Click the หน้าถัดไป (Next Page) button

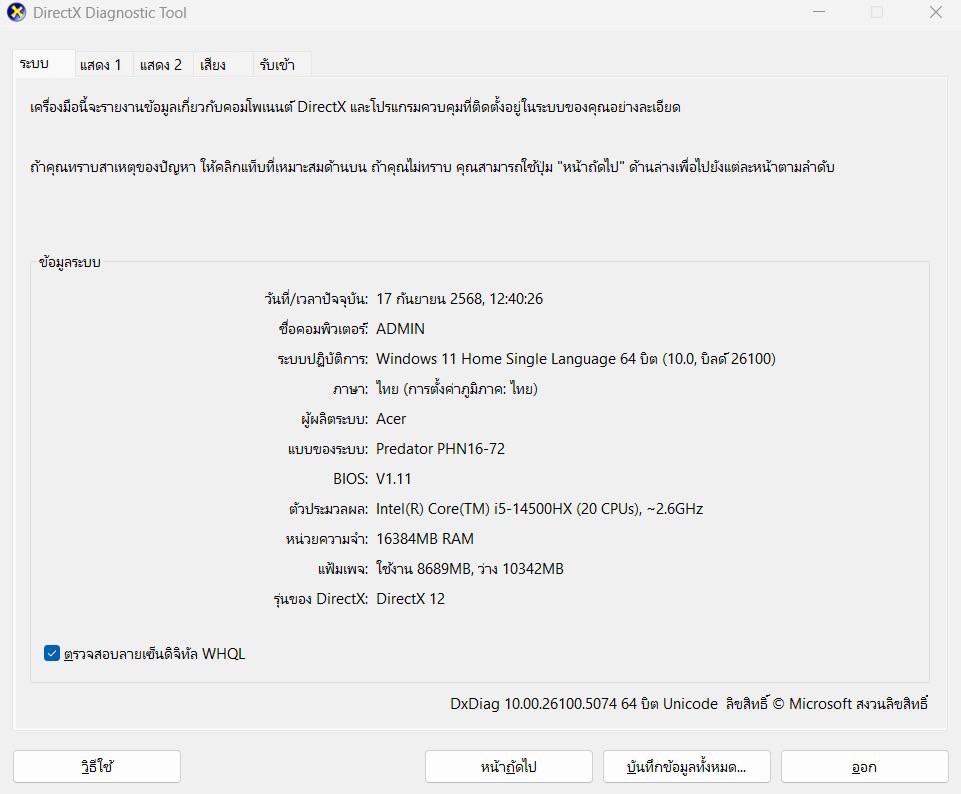pos(508,766)
